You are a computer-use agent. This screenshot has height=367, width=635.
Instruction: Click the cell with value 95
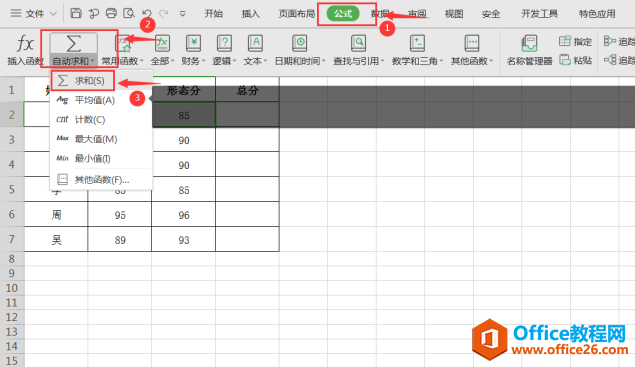(x=120, y=215)
